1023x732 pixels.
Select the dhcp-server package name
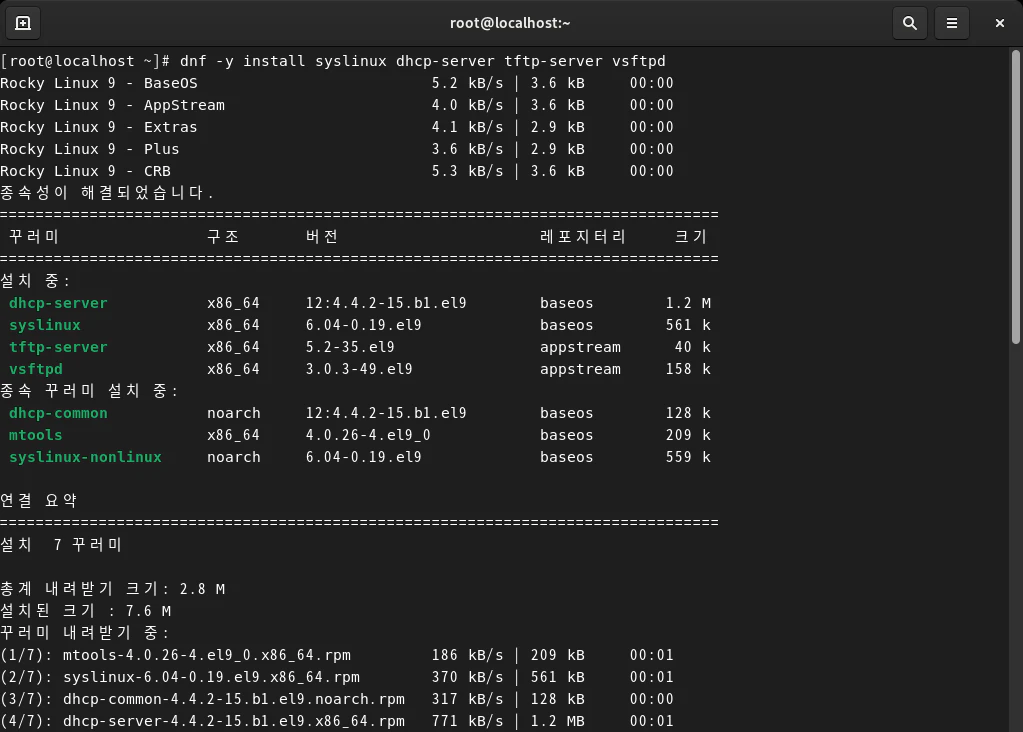pyautogui.click(x=58, y=303)
